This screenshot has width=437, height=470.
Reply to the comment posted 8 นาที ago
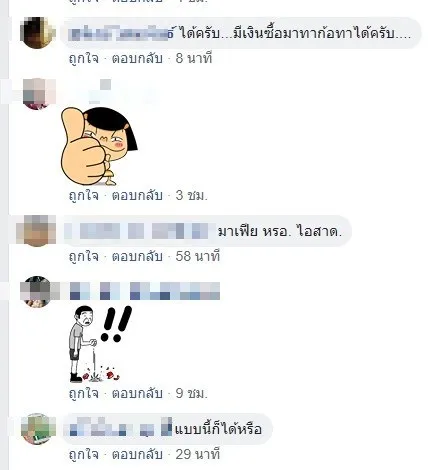[137, 59]
